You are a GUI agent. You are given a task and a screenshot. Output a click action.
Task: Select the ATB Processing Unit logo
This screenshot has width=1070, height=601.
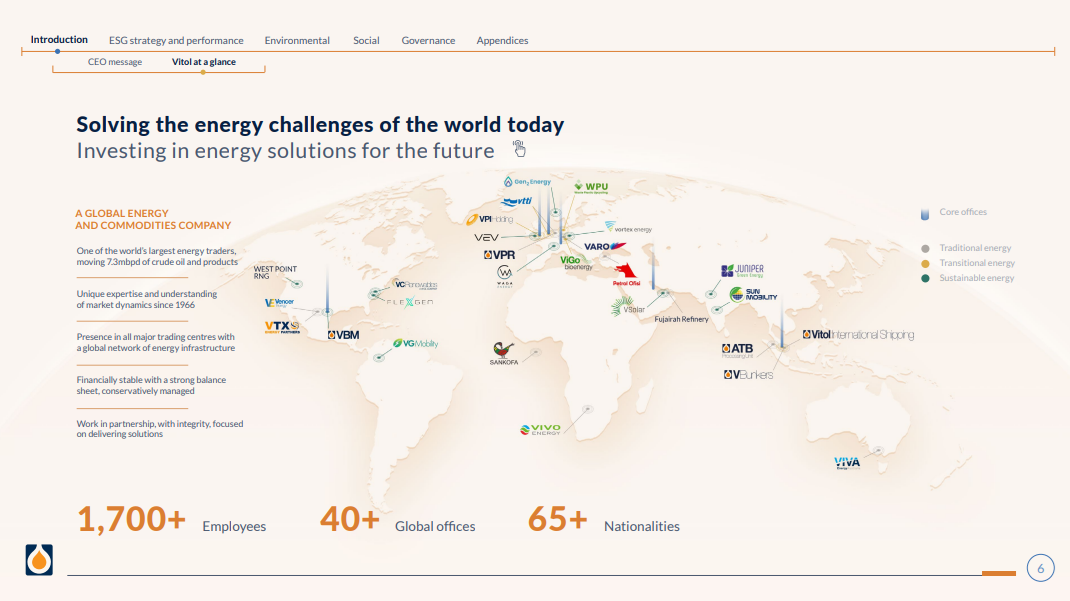738,351
